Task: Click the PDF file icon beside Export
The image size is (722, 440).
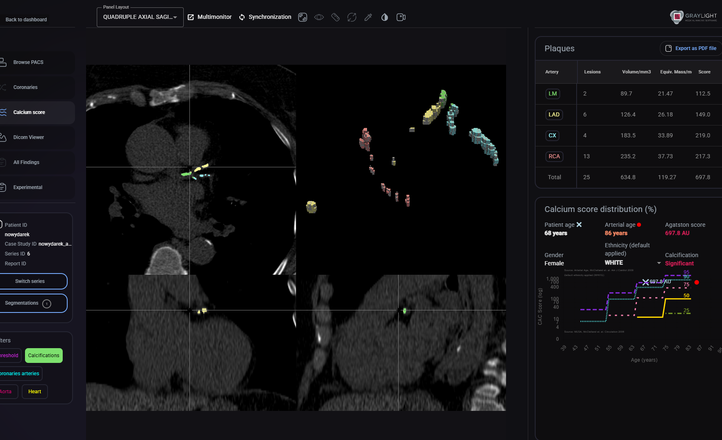Action: 668,48
